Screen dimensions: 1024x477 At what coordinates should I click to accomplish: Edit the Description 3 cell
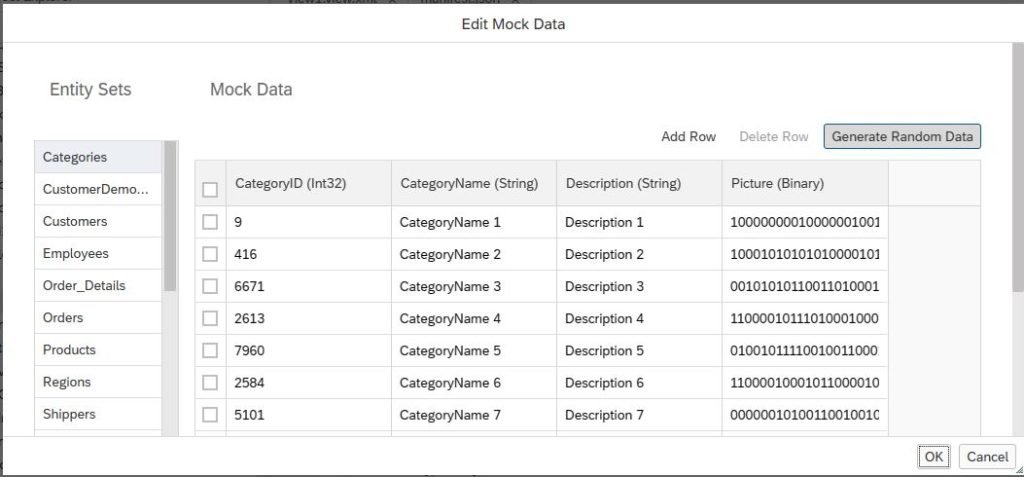tap(639, 286)
